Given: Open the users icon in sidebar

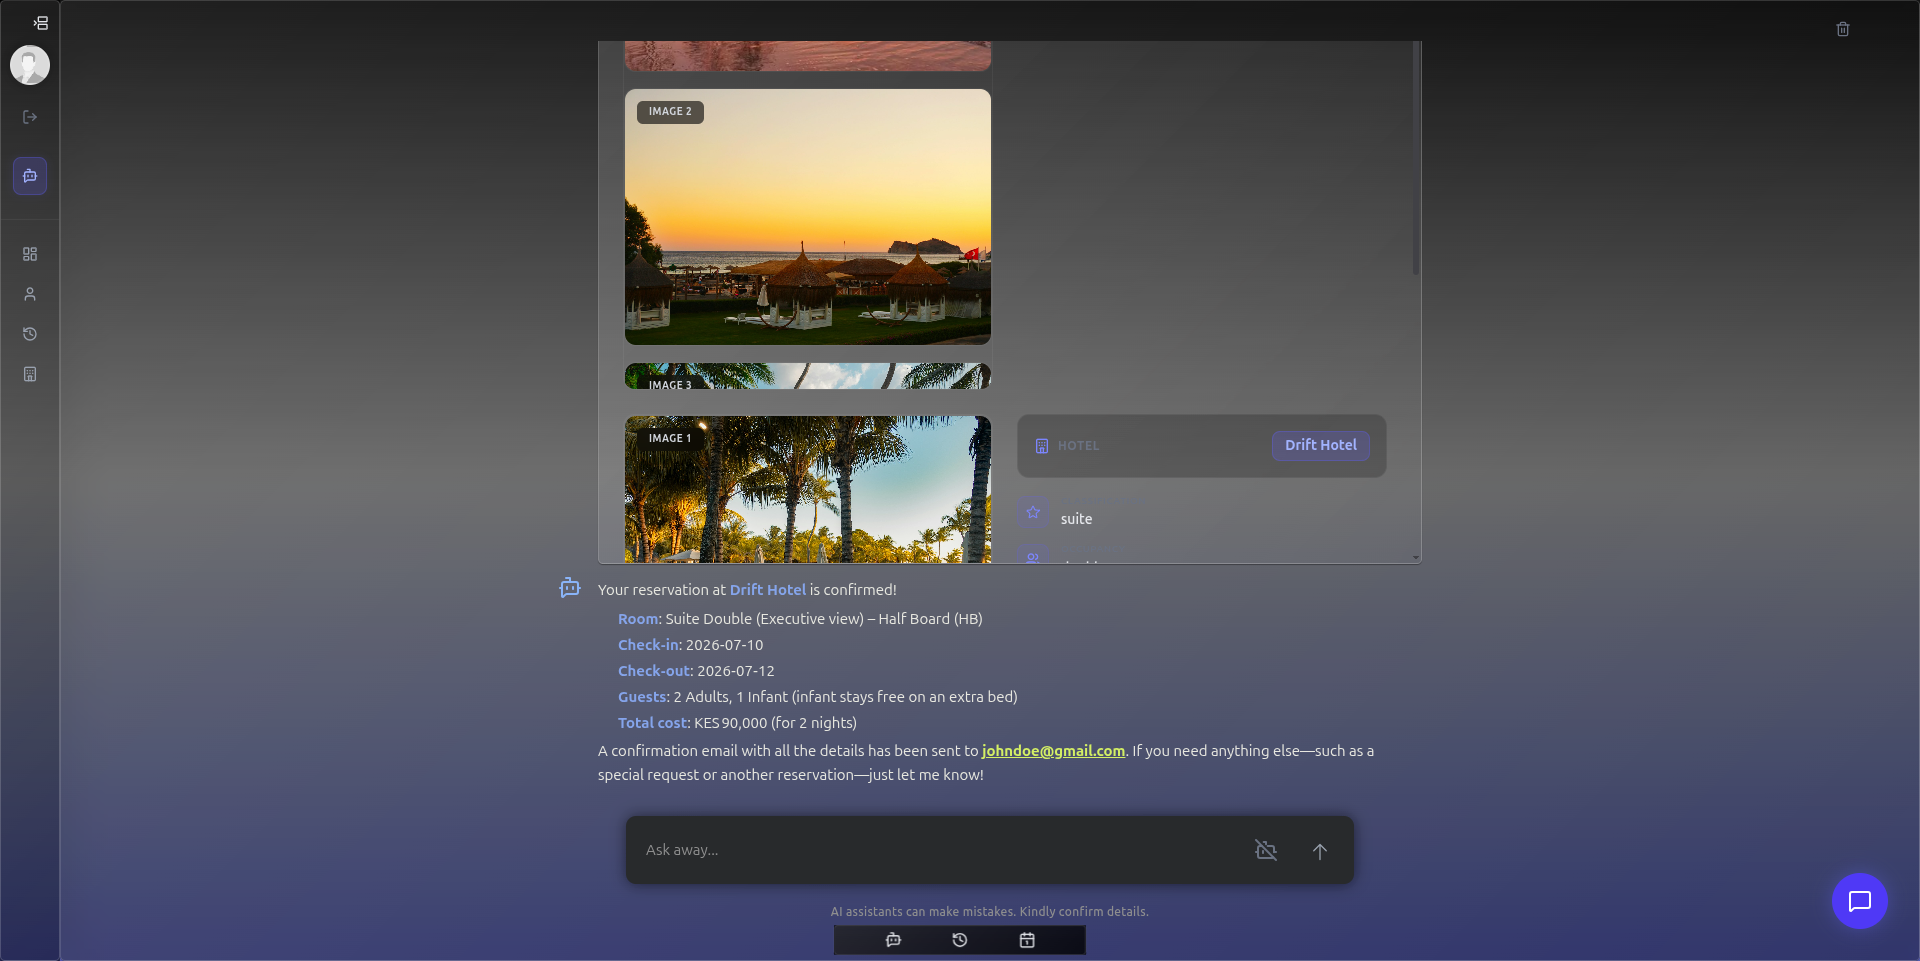Looking at the screenshot, I should point(30,294).
